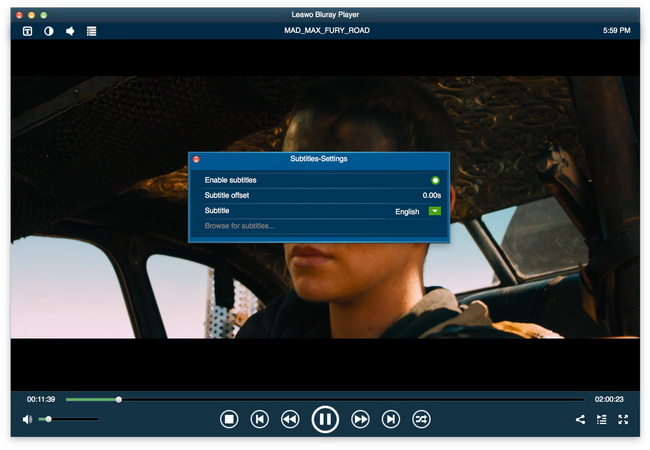Close the Subtitles-Settings dialog
This screenshot has width=650, height=450.
coord(197,159)
